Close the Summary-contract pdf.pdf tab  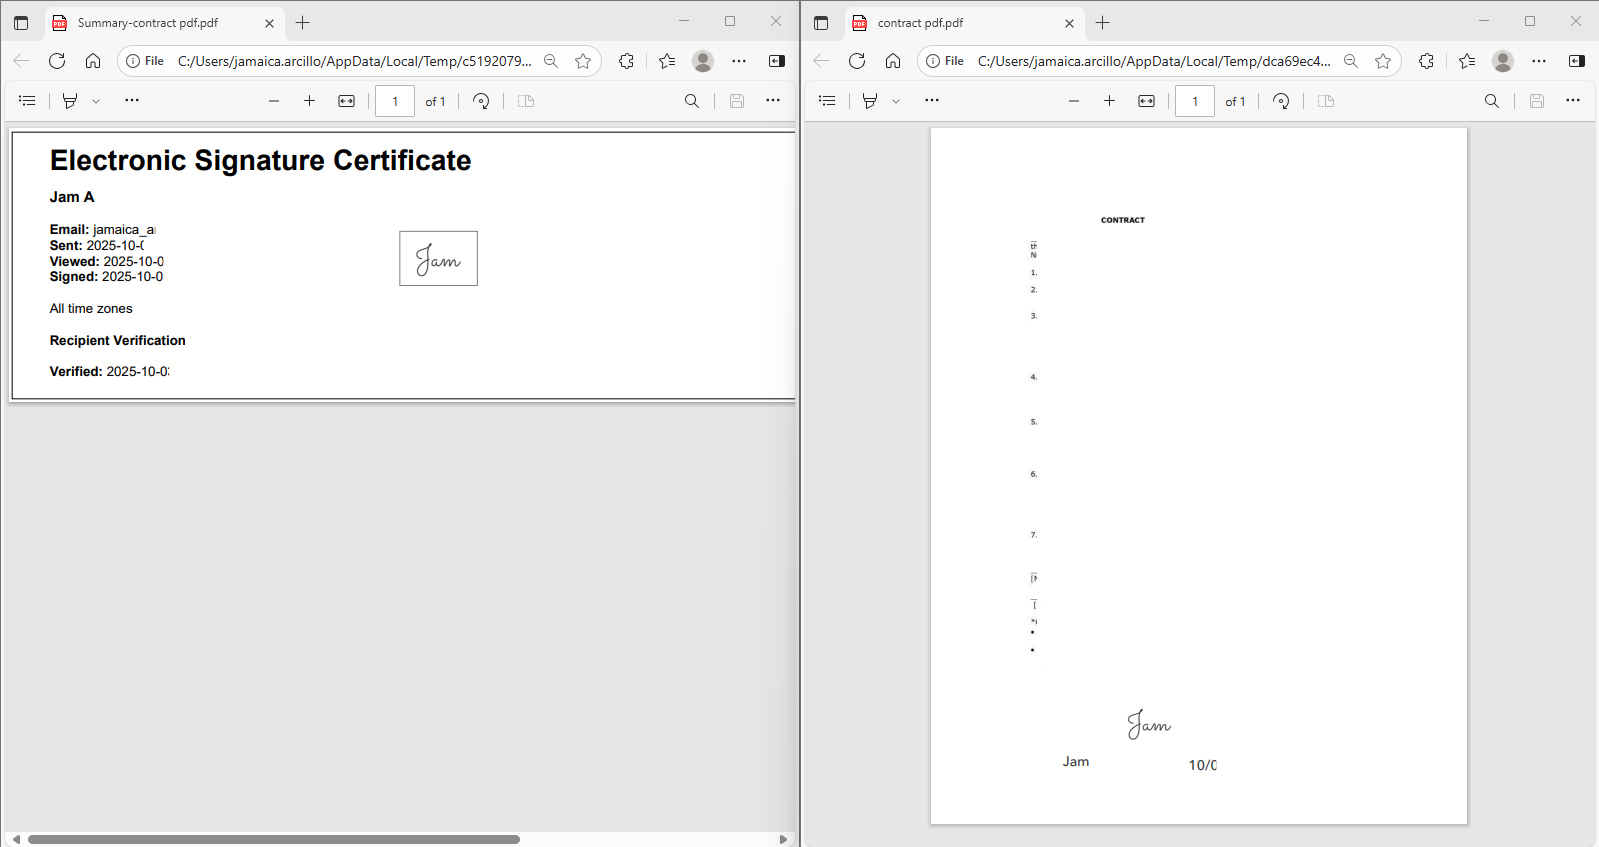coord(269,23)
